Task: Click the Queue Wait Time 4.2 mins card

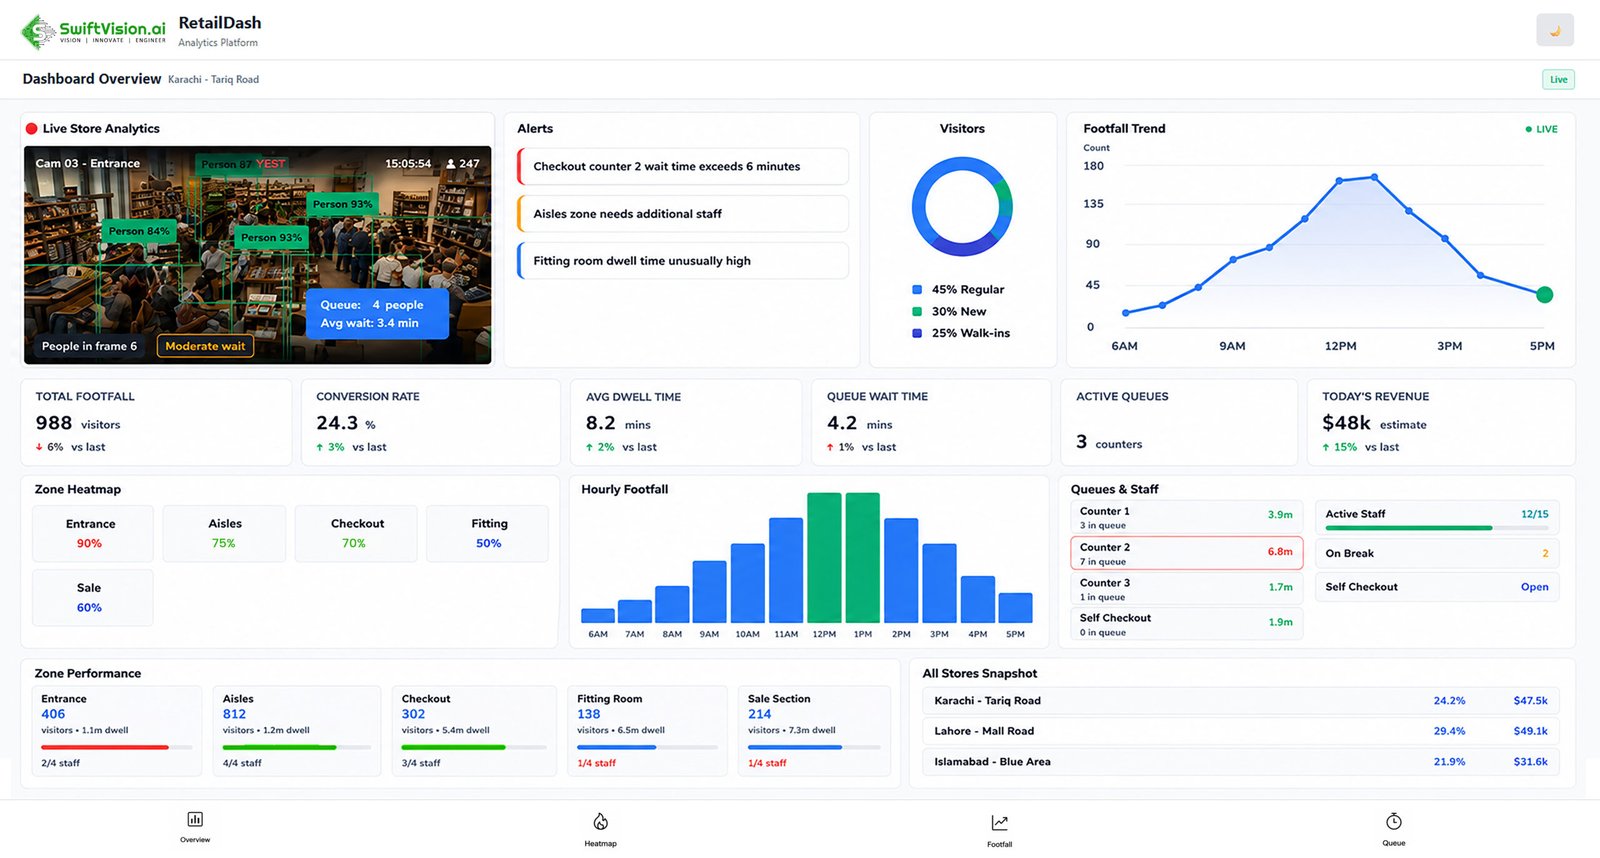Action: tap(931, 422)
